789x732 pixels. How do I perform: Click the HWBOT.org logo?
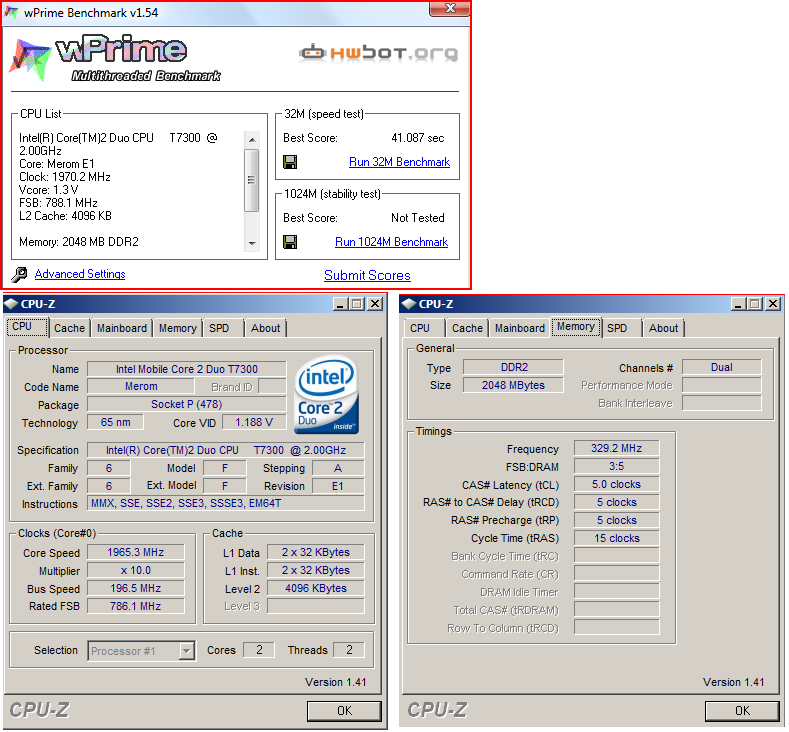(x=378, y=52)
